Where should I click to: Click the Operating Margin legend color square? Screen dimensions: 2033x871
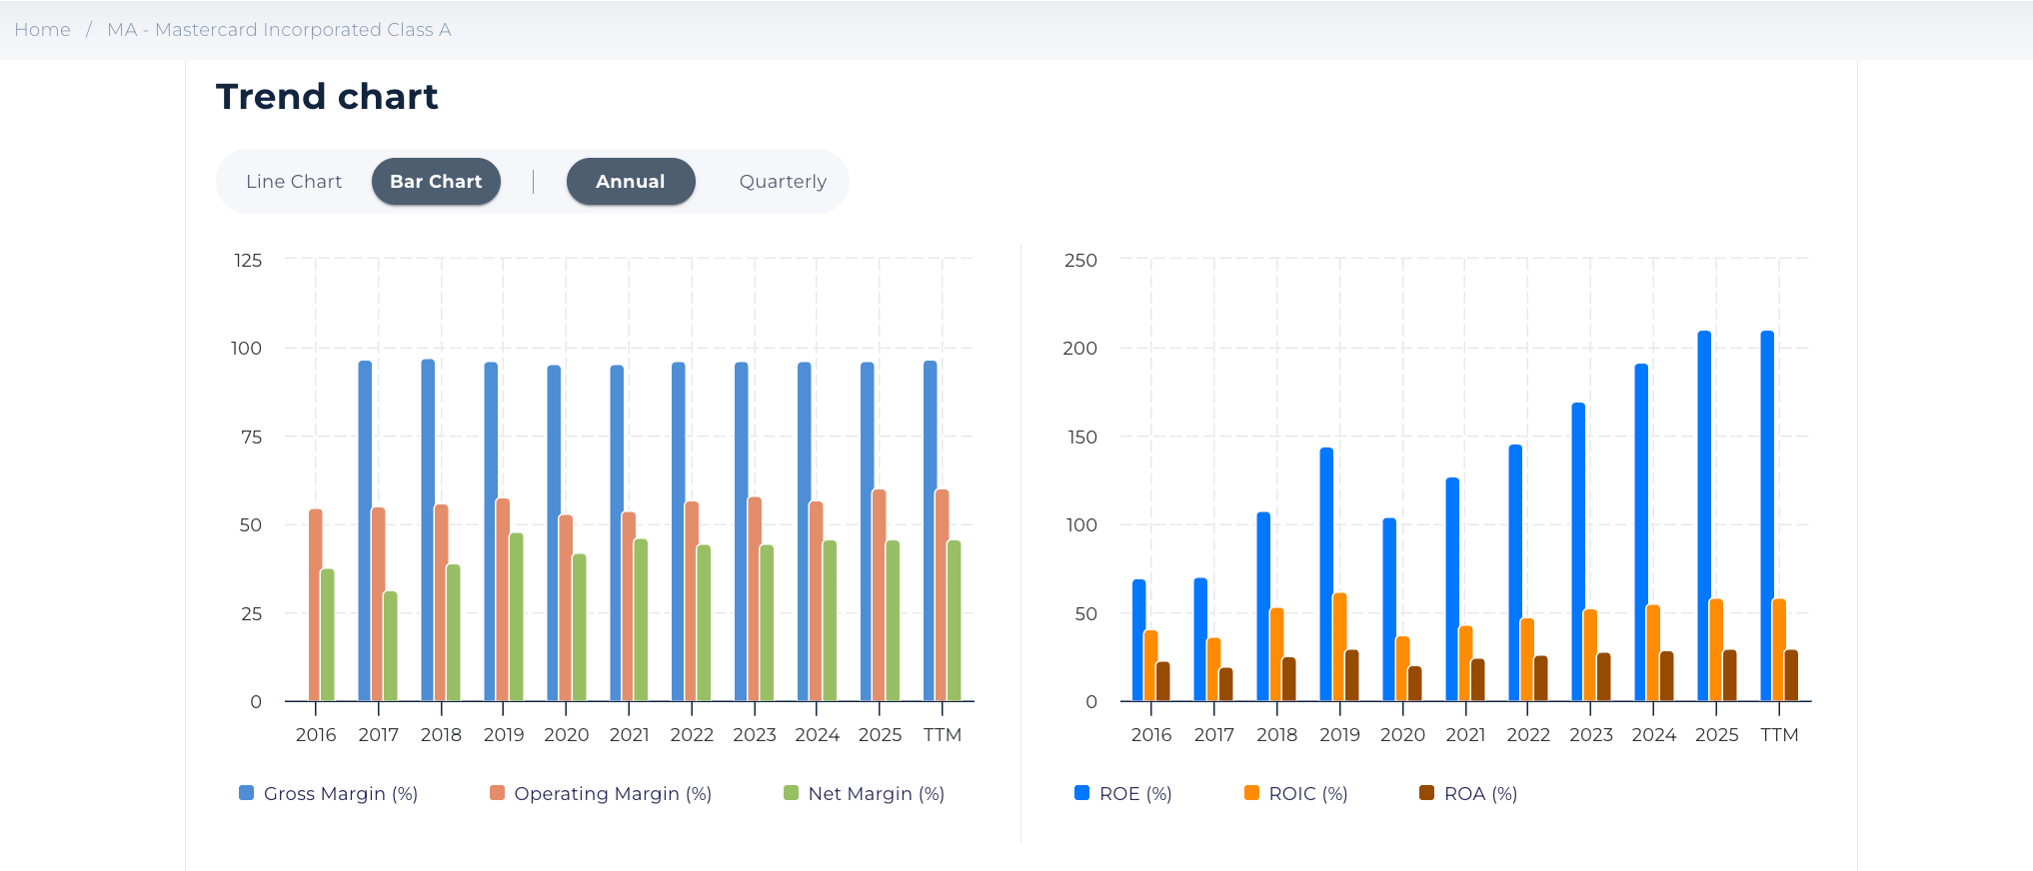coord(497,793)
